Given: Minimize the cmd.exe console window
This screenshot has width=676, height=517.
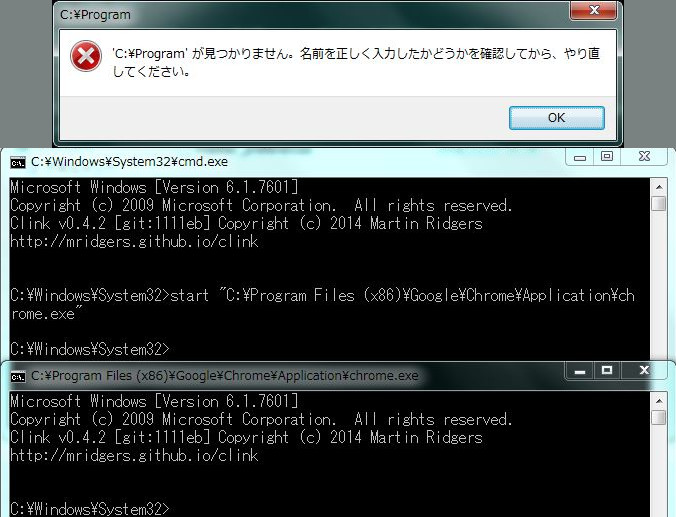Looking at the screenshot, I should (x=580, y=157).
